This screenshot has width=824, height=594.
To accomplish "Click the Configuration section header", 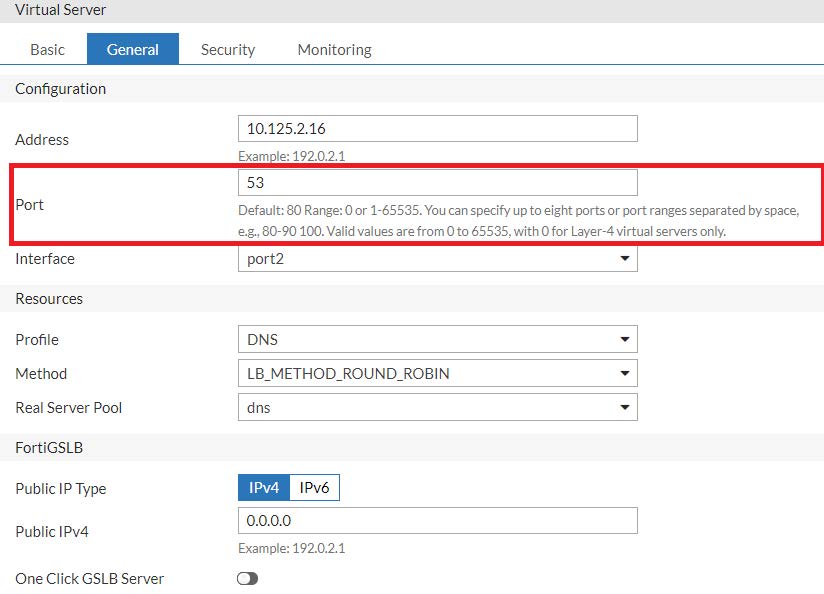I will coord(60,88).
